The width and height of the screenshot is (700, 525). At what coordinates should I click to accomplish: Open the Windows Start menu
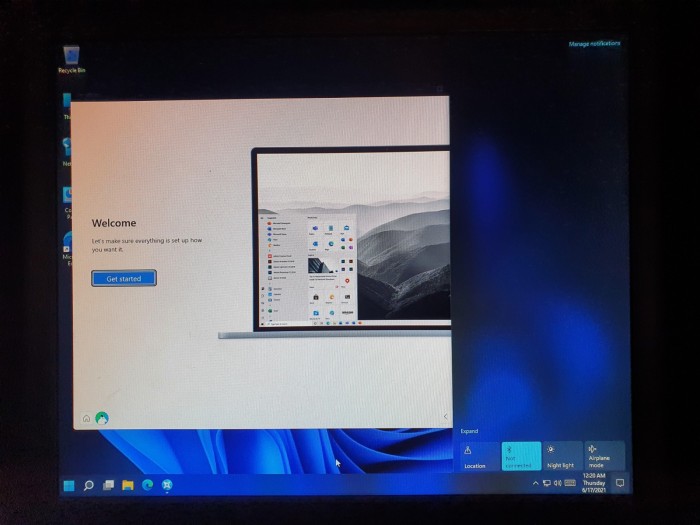pyautogui.click(x=69, y=485)
